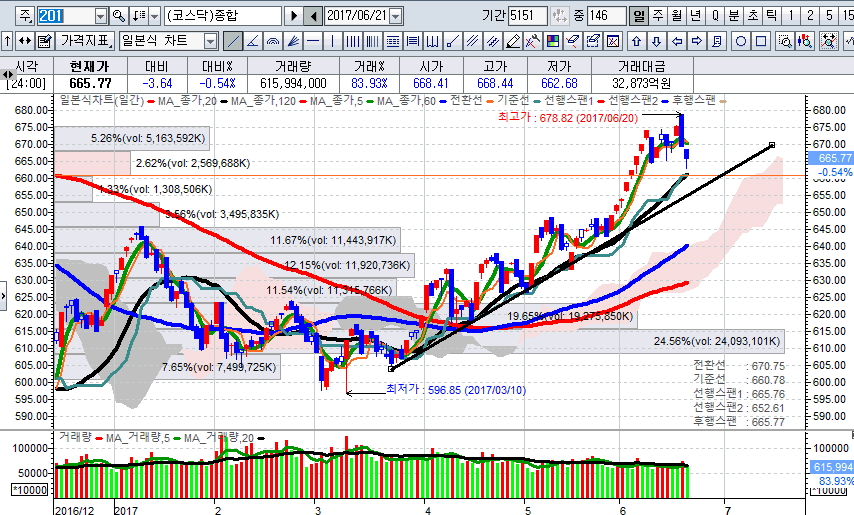Select the Fibonacci arc drawing tool

click(272, 41)
